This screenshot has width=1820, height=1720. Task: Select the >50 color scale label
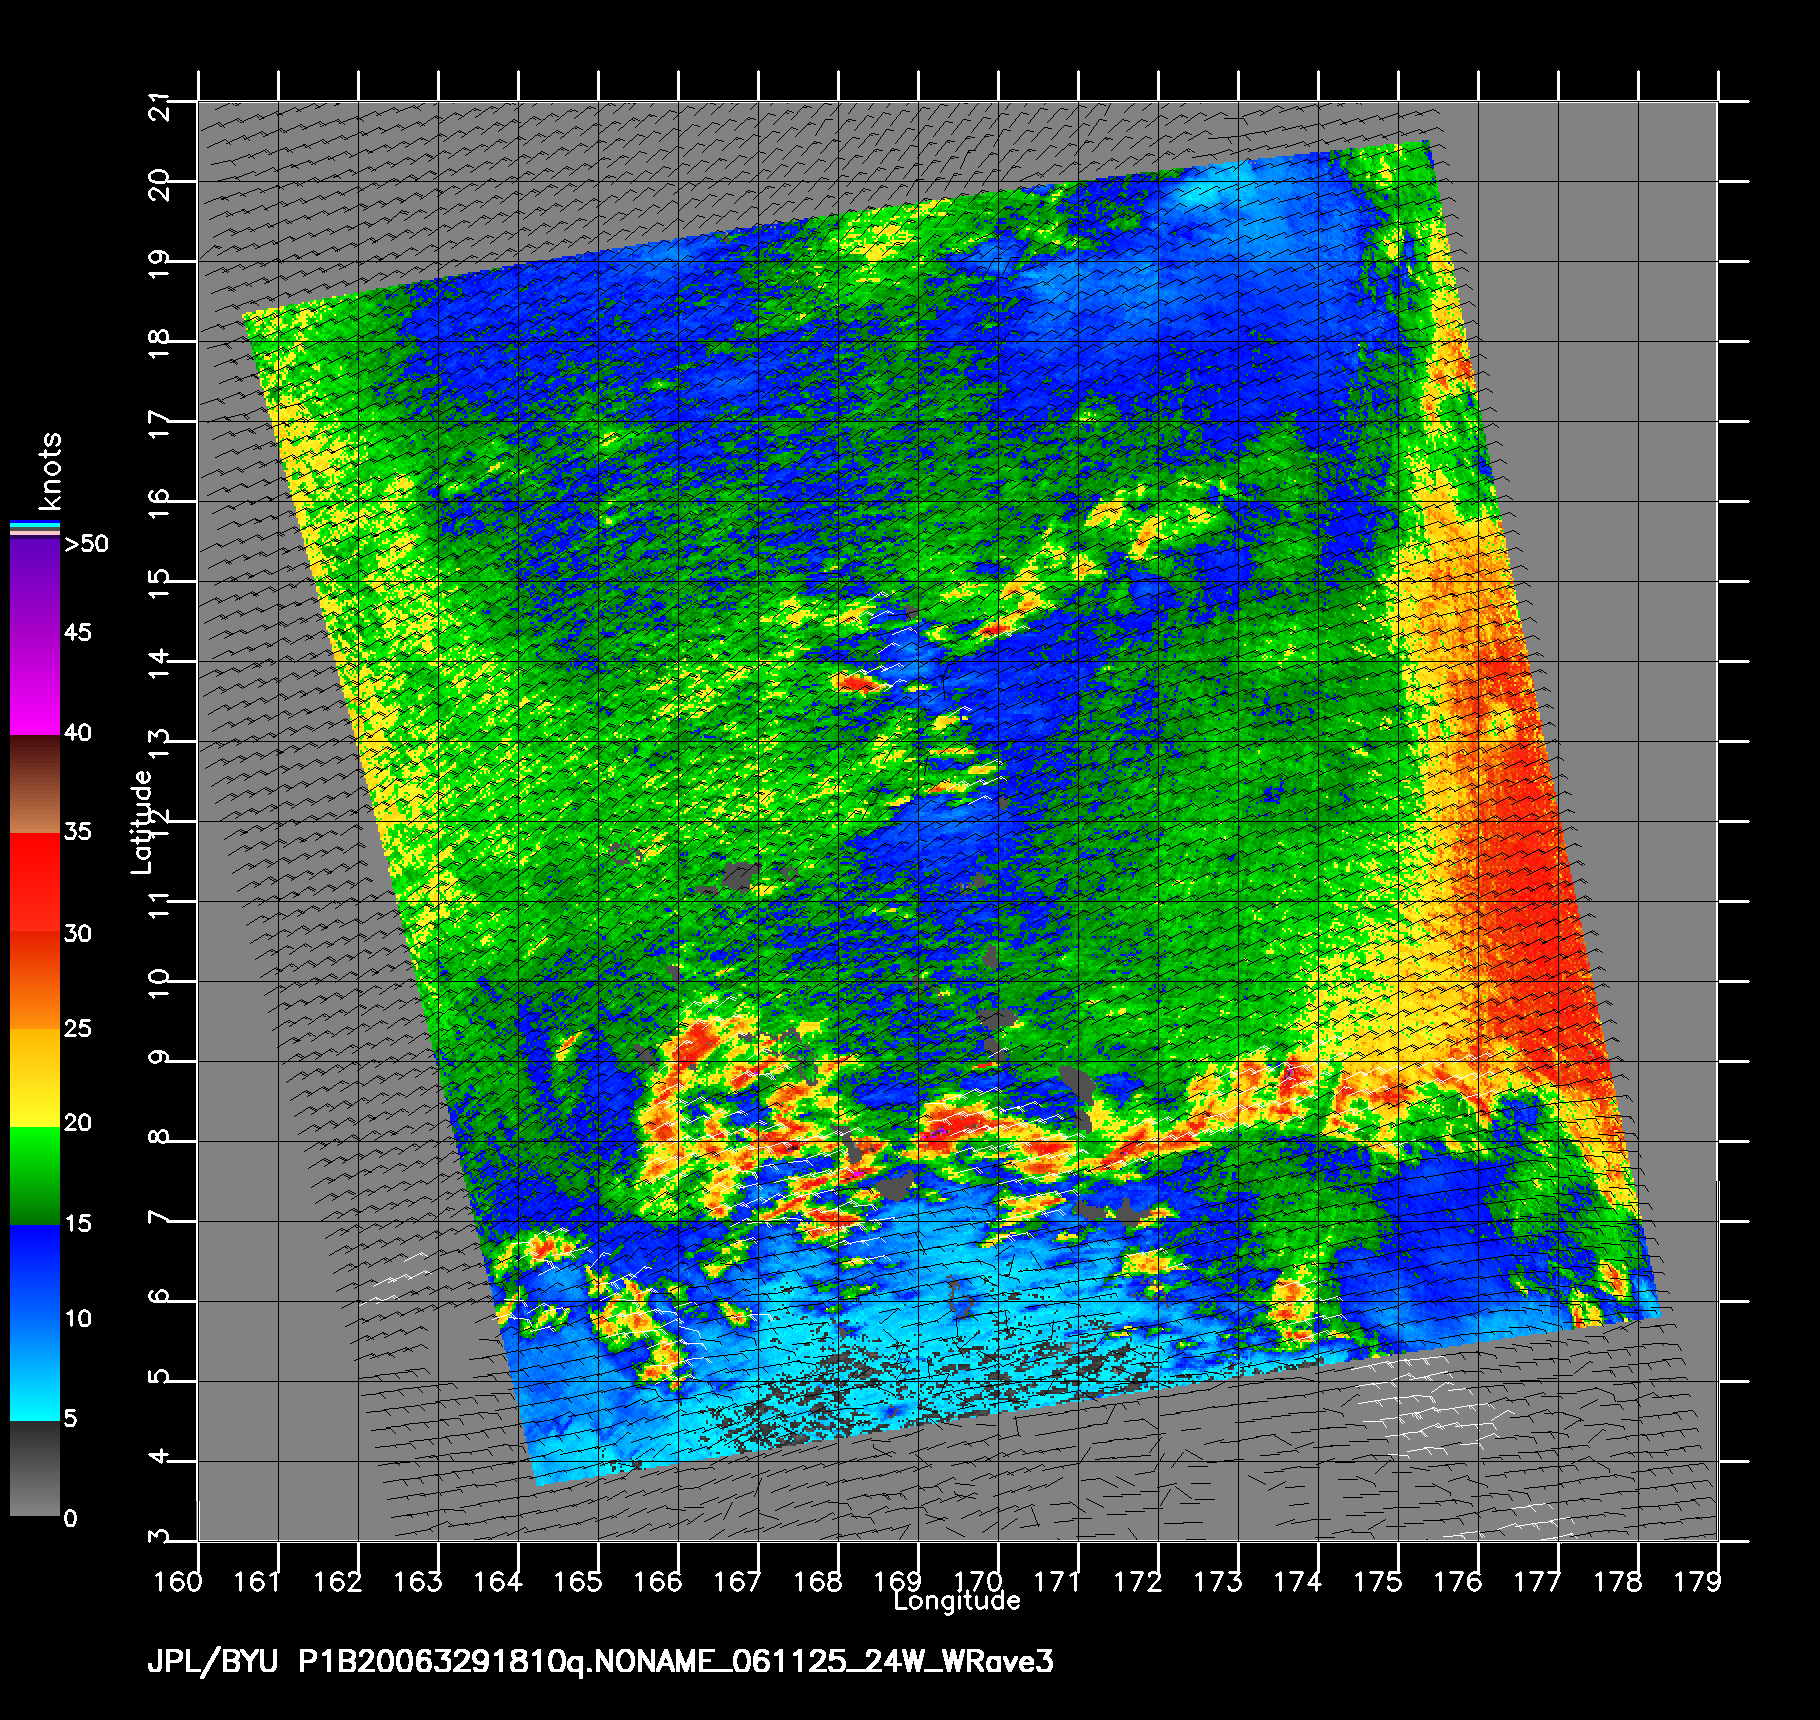[x=86, y=544]
